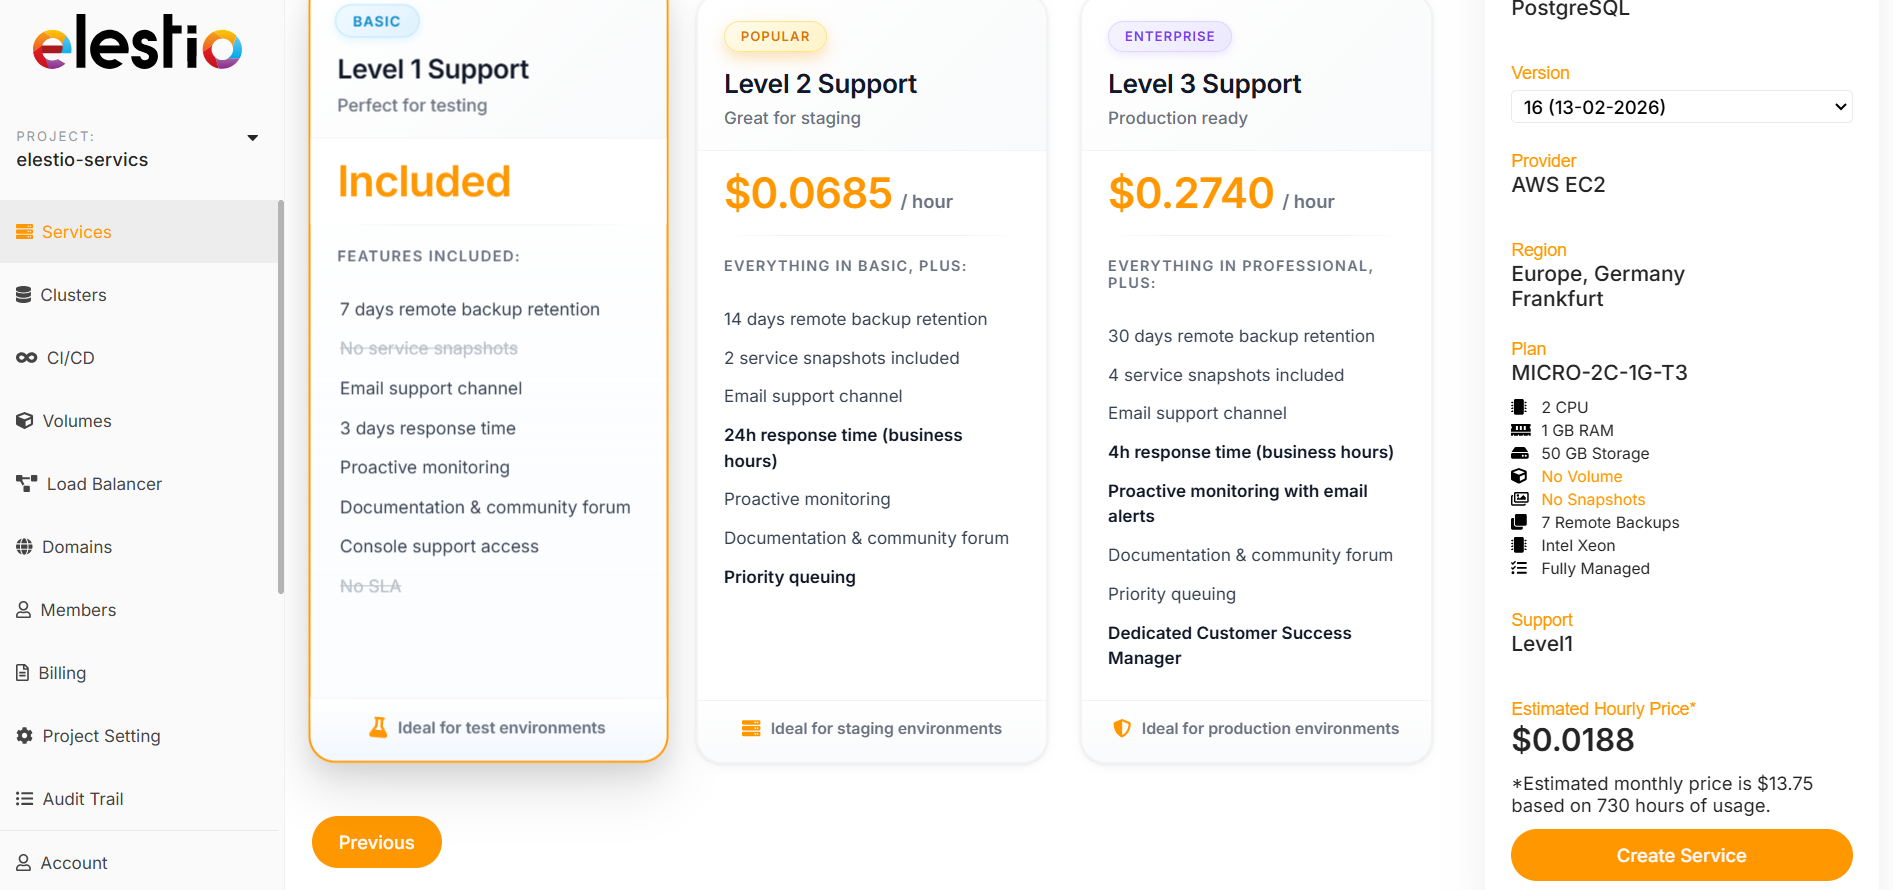Click the Load Balancer network icon
1893x890 pixels.
[x=27, y=484]
